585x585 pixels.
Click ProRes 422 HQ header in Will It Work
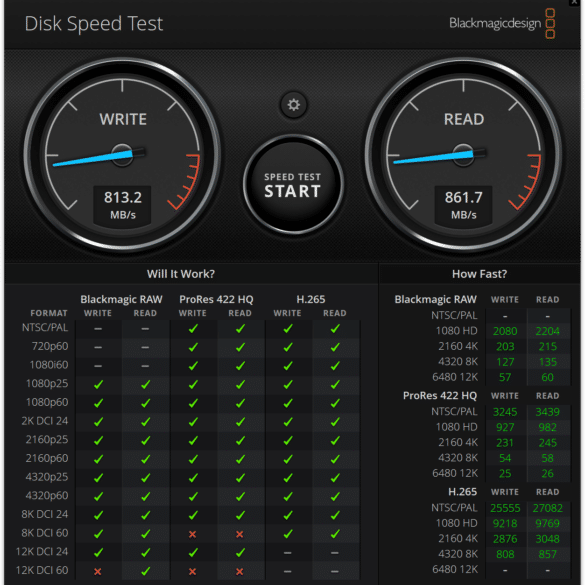click(216, 299)
